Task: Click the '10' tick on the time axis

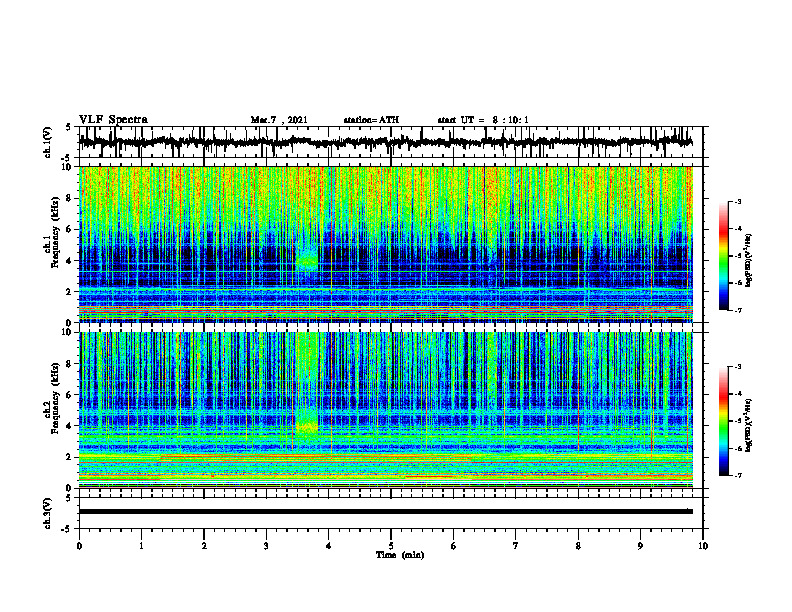Action: pyautogui.click(x=703, y=546)
